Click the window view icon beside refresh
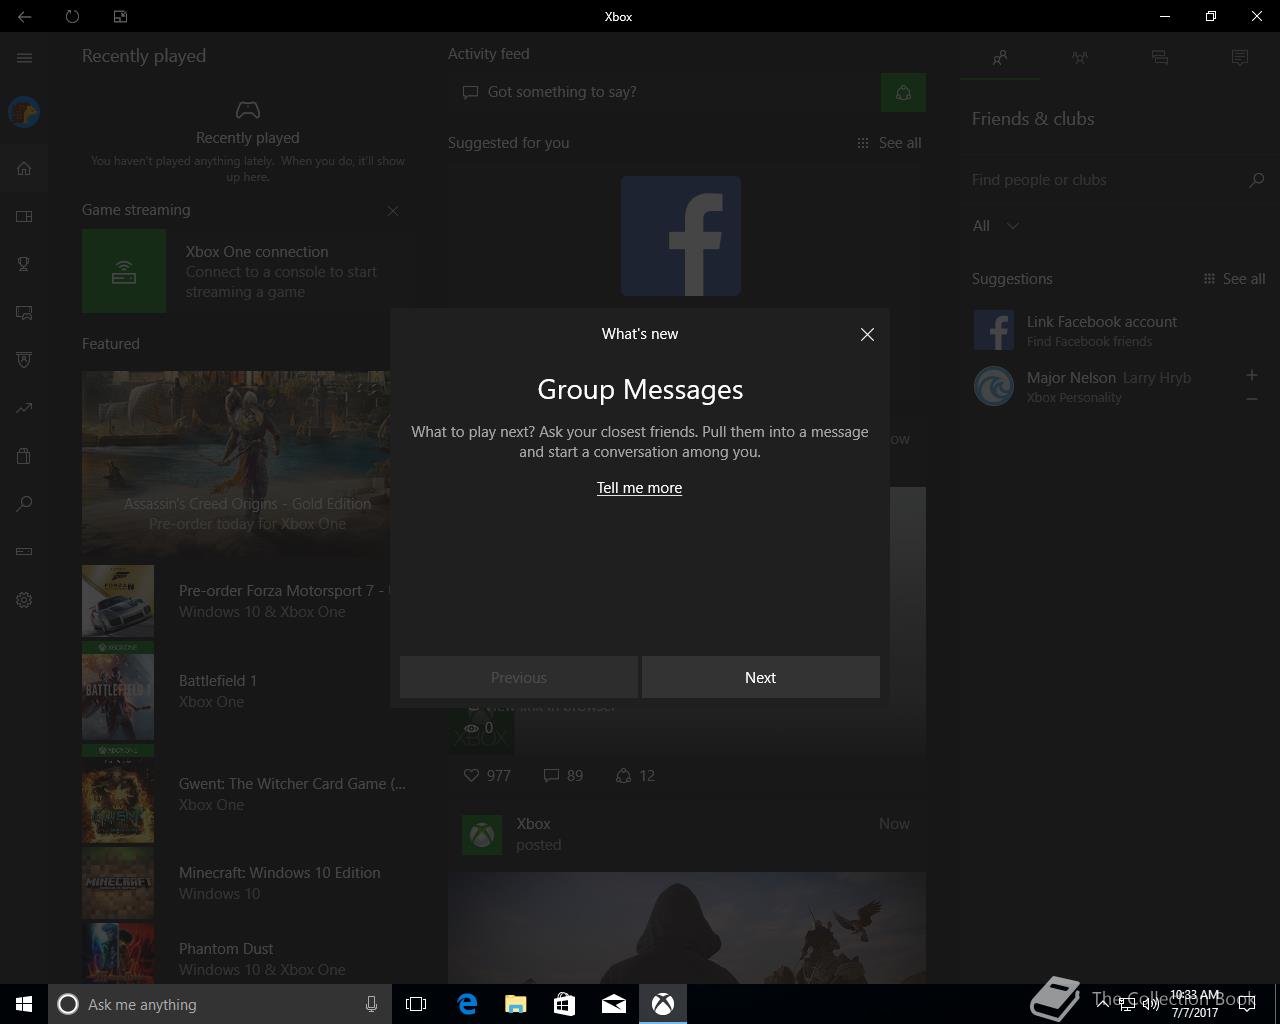 pyautogui.click(x=120, y=16)
